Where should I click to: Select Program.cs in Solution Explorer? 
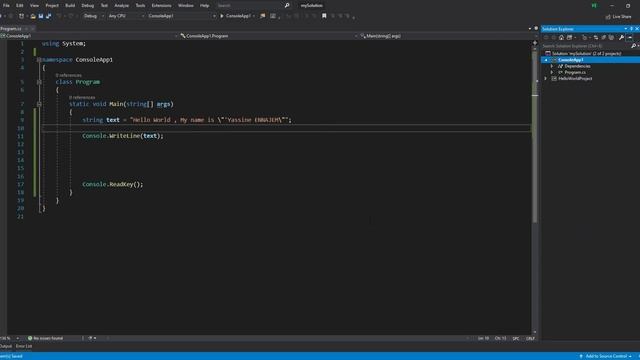[x=575, y=72]
